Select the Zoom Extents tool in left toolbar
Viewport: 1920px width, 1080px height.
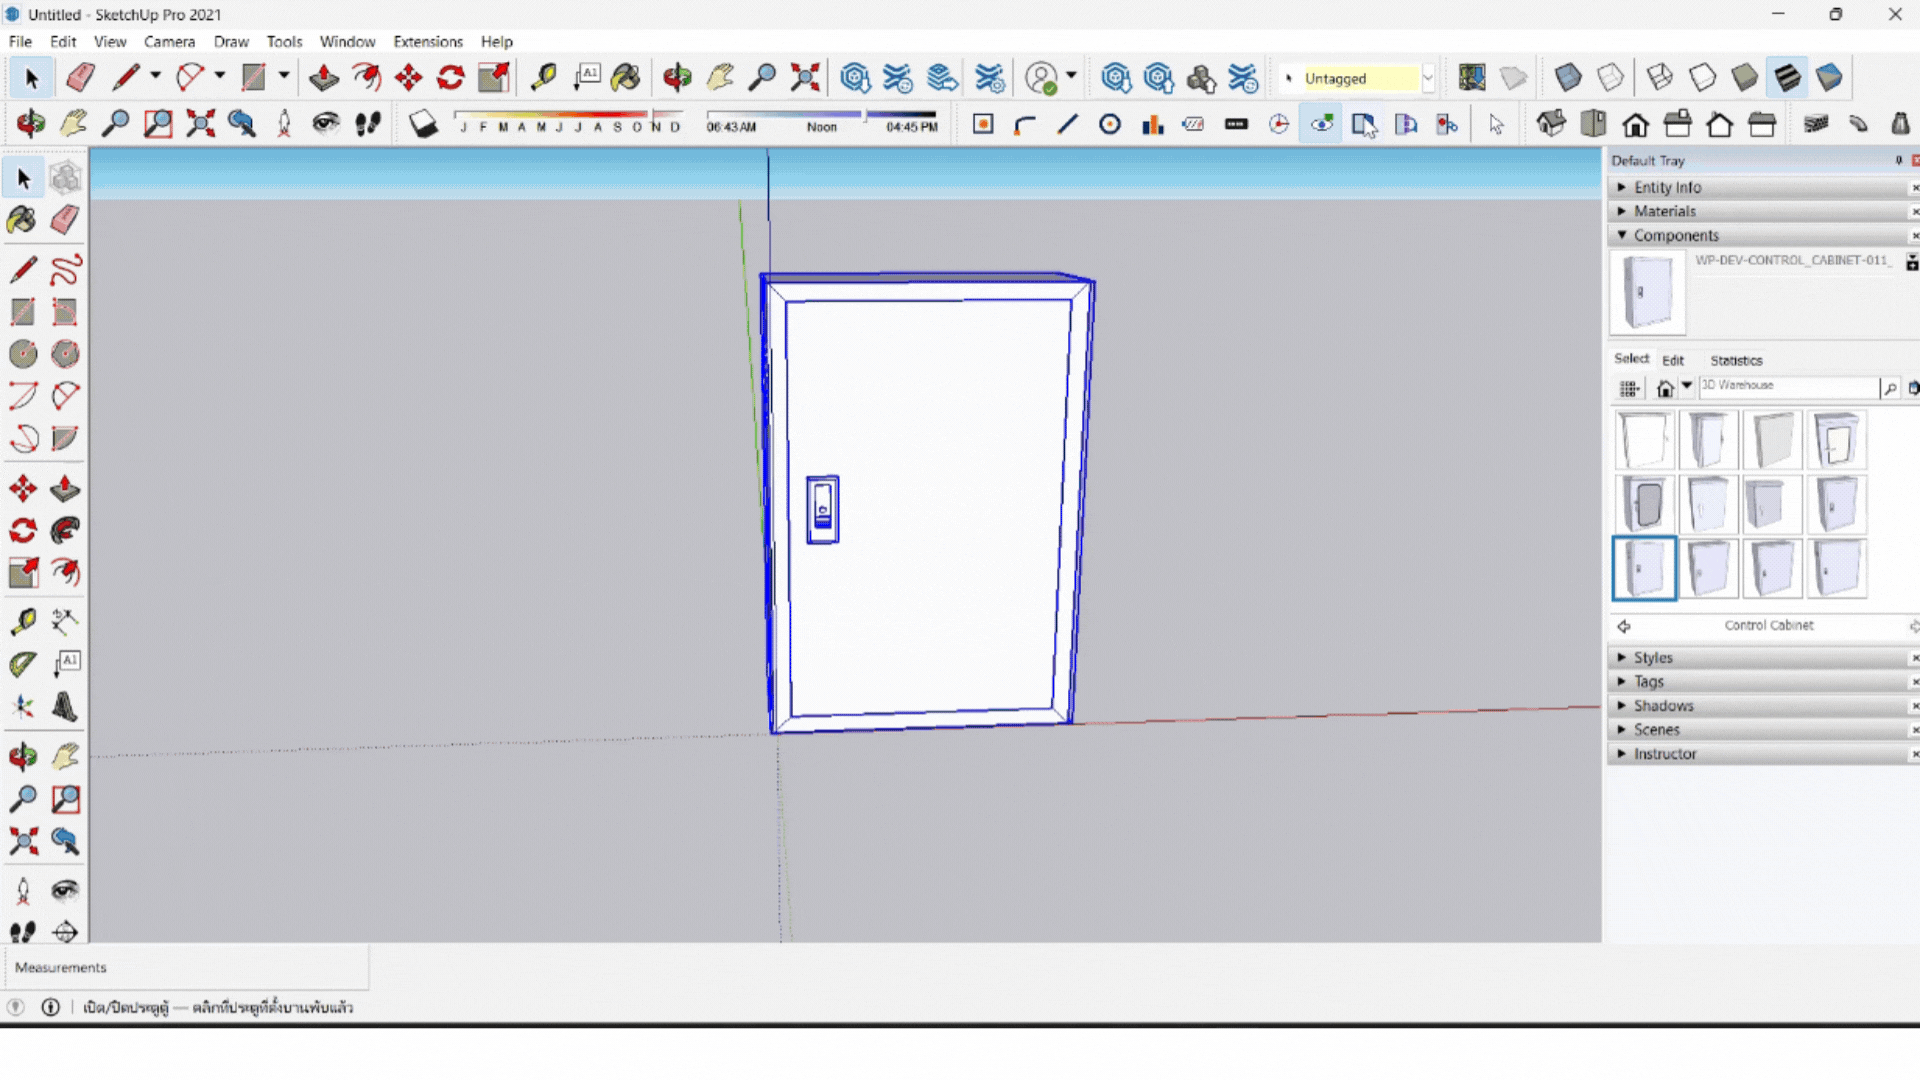pyautogui.click(x=22, y=841)
